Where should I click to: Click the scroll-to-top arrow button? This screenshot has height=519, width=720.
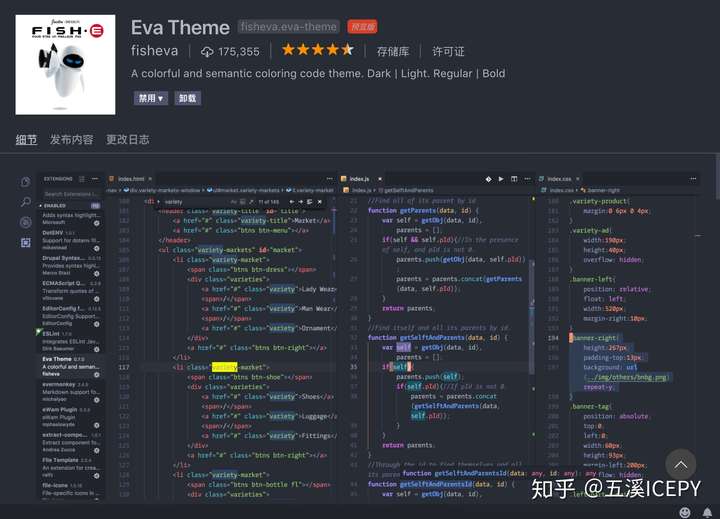pos(681,464)
